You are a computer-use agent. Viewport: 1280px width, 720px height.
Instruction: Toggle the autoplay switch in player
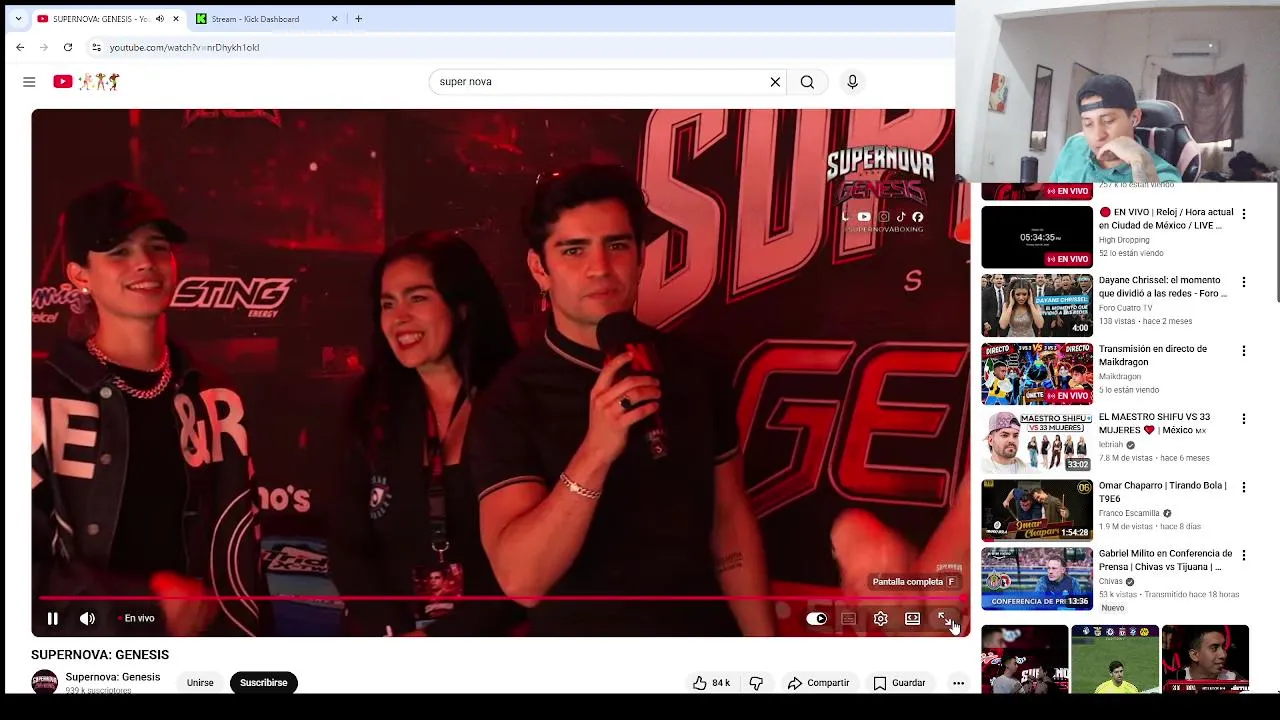point(816,619)
